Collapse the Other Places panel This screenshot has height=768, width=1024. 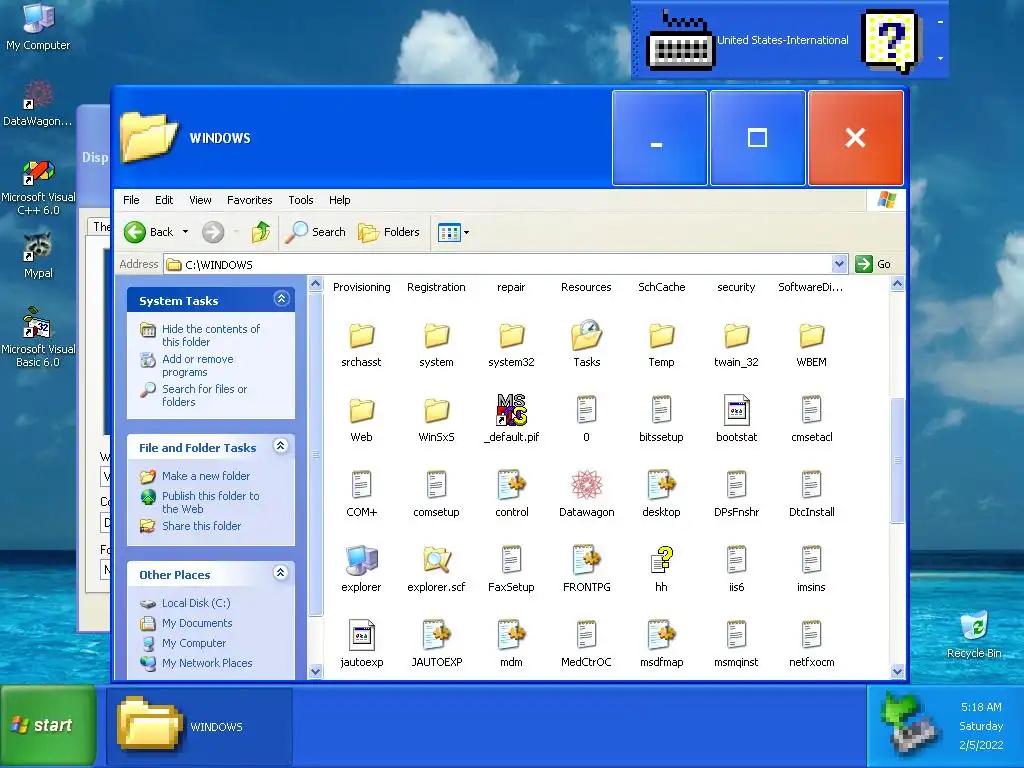[x=281, y=573]
